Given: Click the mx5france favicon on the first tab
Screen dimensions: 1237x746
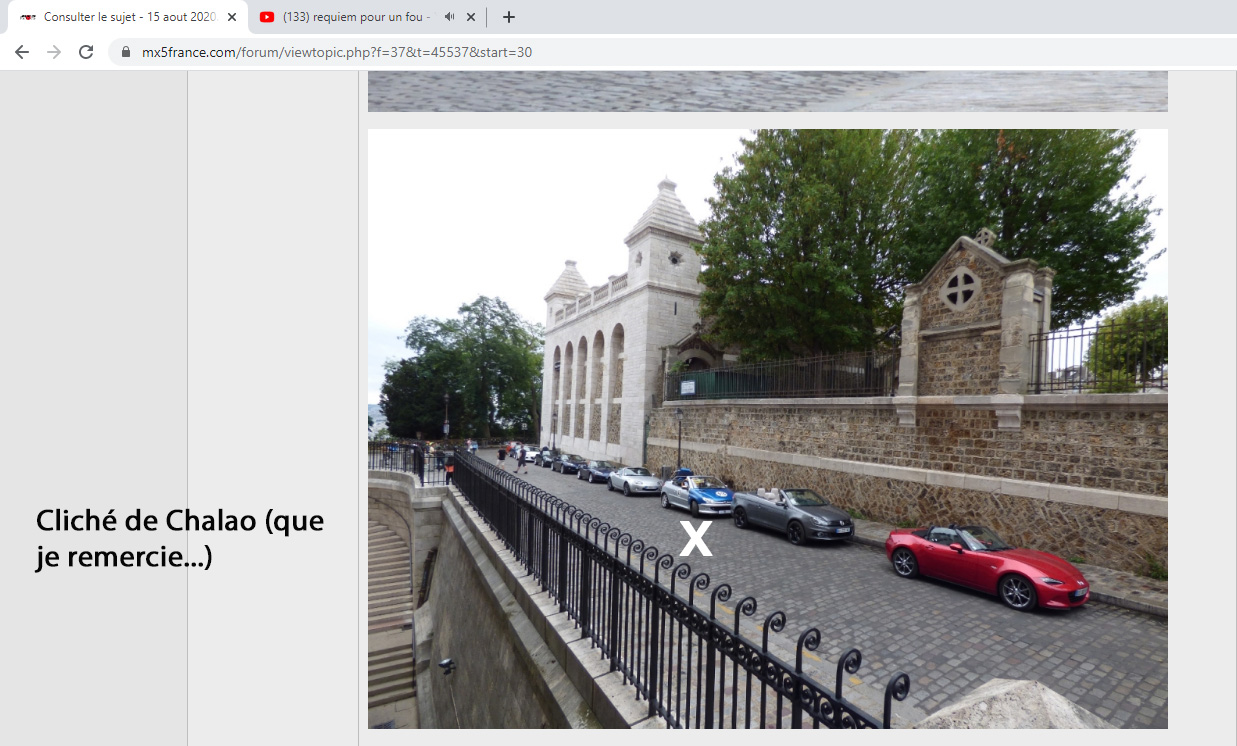Looking at the screenshot, I should click(28, 17).
